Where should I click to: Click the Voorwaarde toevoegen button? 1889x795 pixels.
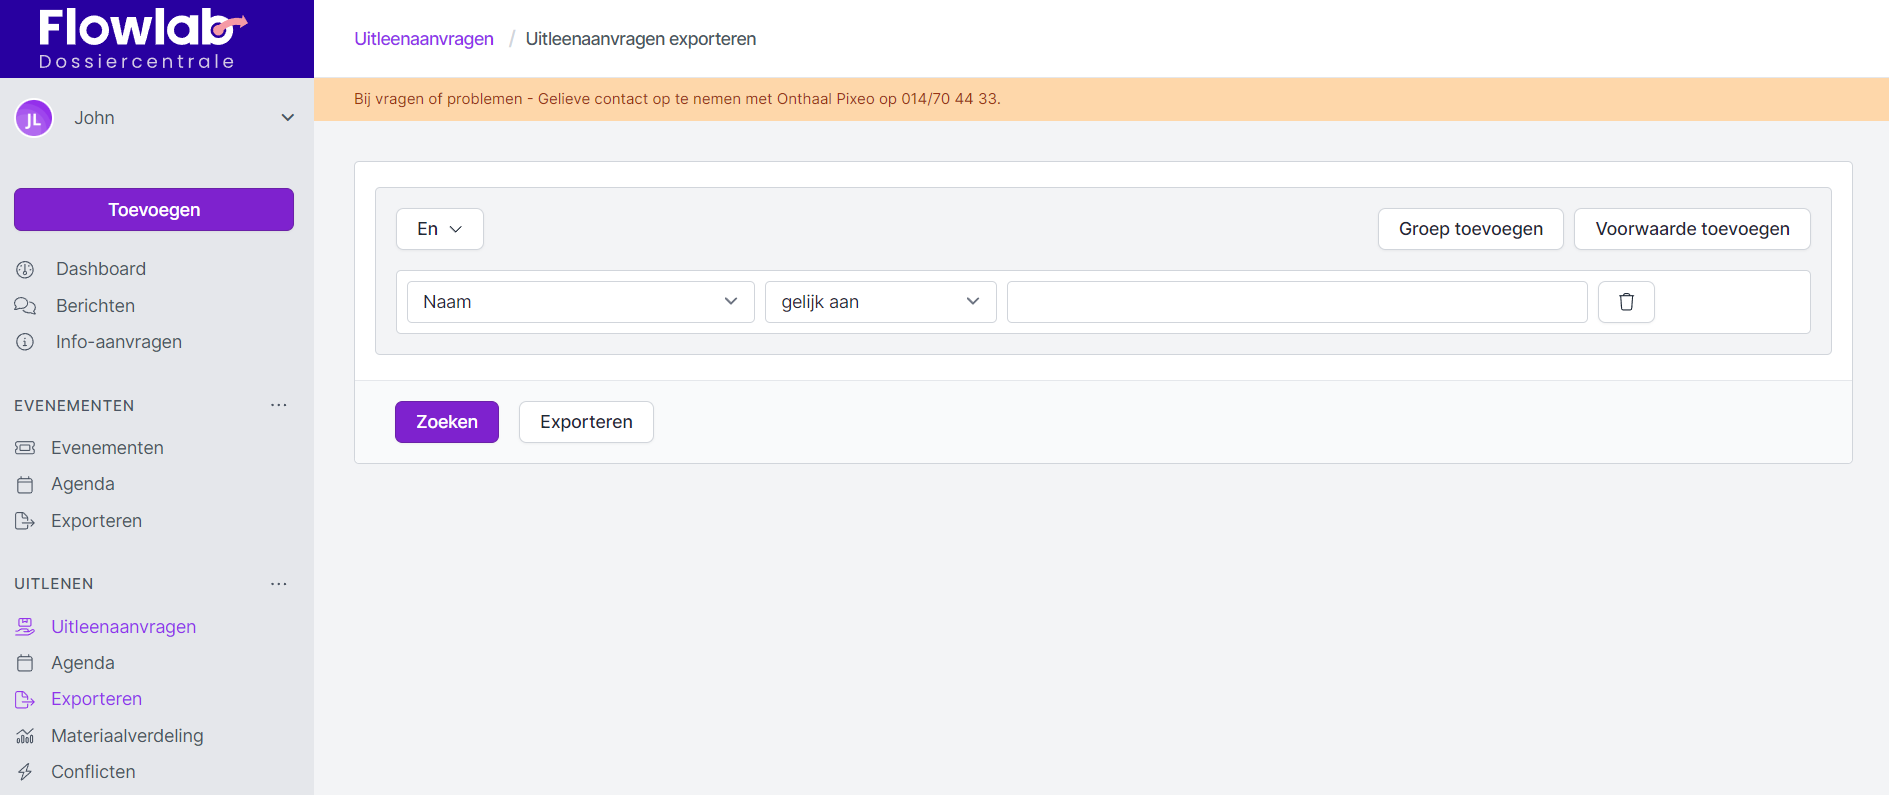click(x=1692, y=229)
